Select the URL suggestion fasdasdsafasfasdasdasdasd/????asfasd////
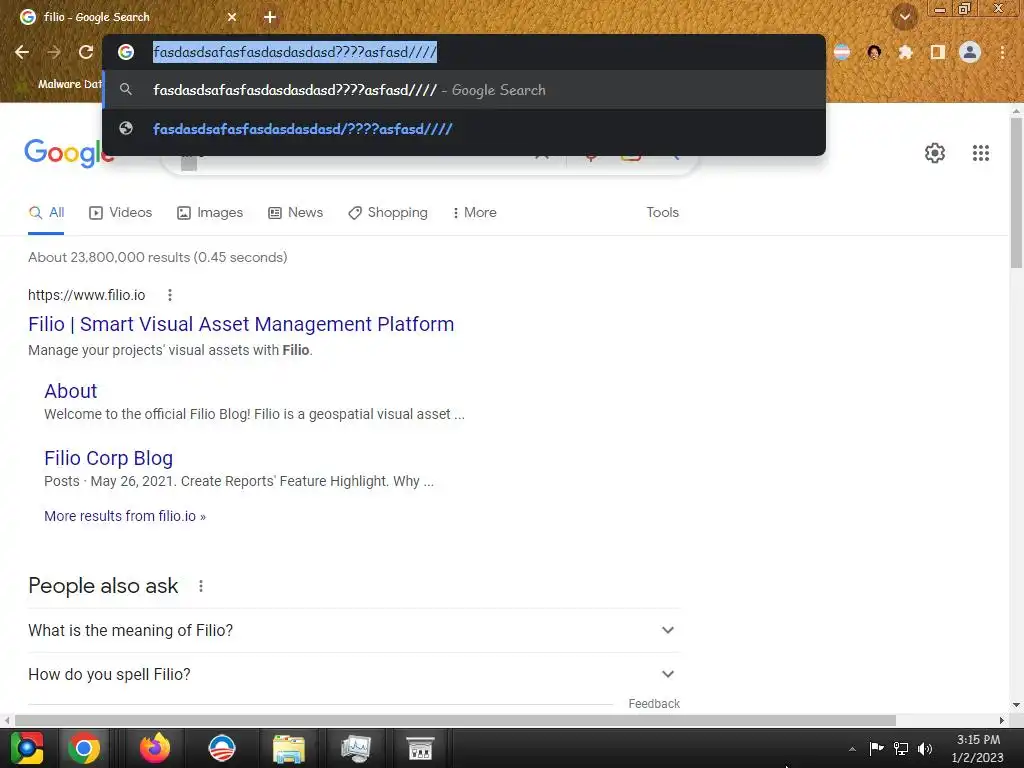The height and width of the screenshot is (768, 1024). pos(464,129)
